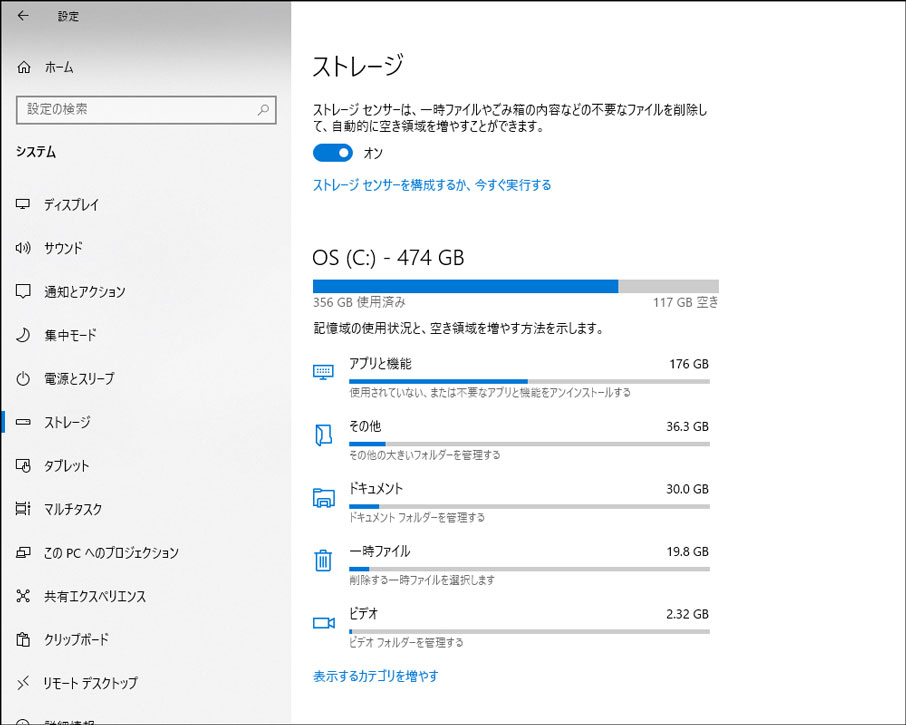Click 表示するカテゴリを増やす link
The image size is (906, 725).
pyautogui.click(x=376, y=676)
